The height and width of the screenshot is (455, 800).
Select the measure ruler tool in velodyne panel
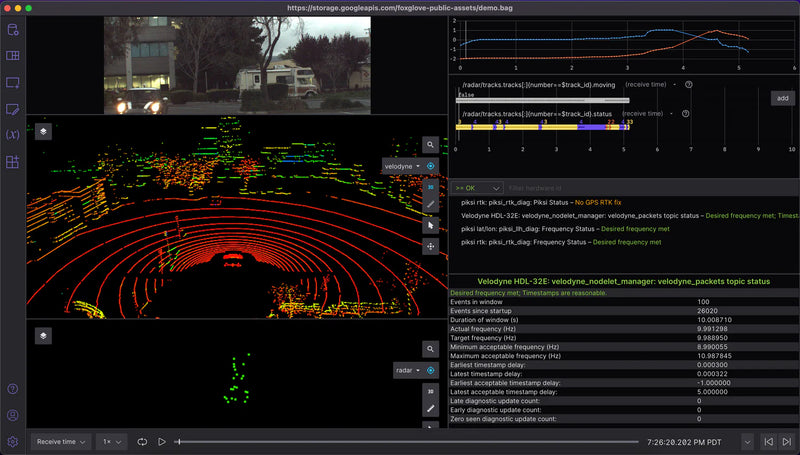pos(431,204)
